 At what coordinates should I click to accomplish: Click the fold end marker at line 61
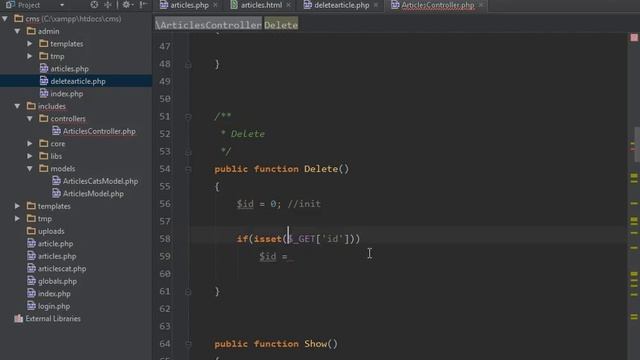coord(188,292)
